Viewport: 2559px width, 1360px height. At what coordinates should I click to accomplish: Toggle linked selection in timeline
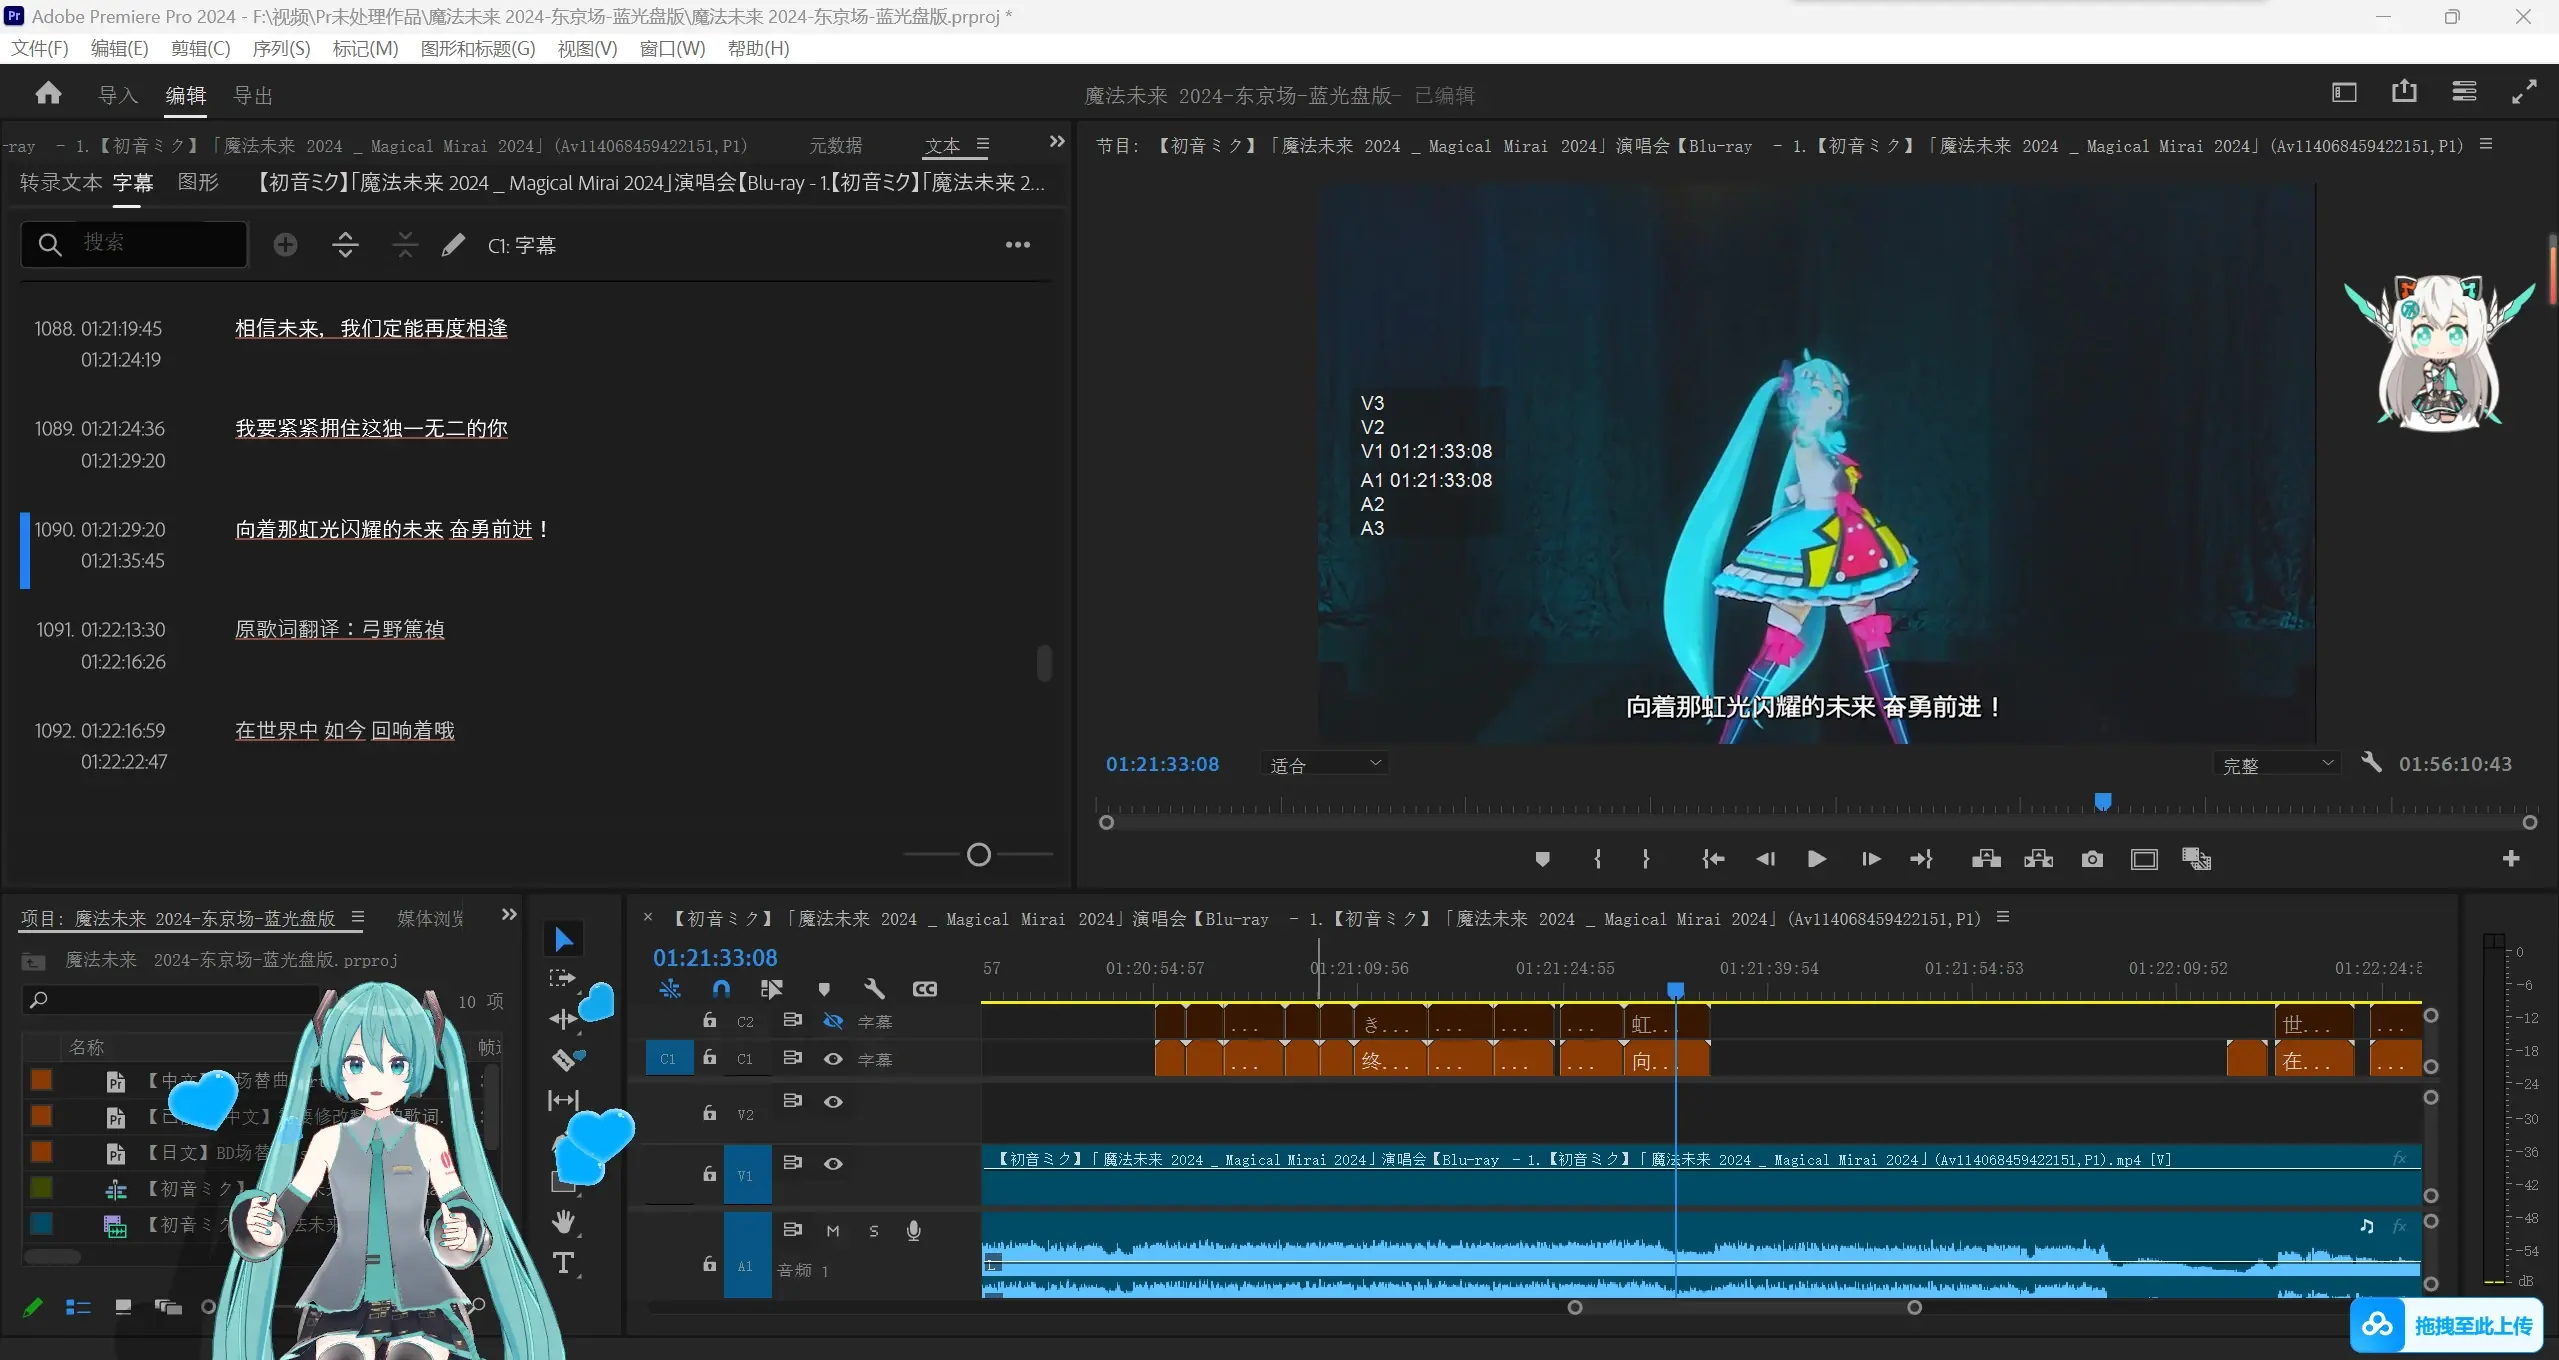click(x=771, y=989)
